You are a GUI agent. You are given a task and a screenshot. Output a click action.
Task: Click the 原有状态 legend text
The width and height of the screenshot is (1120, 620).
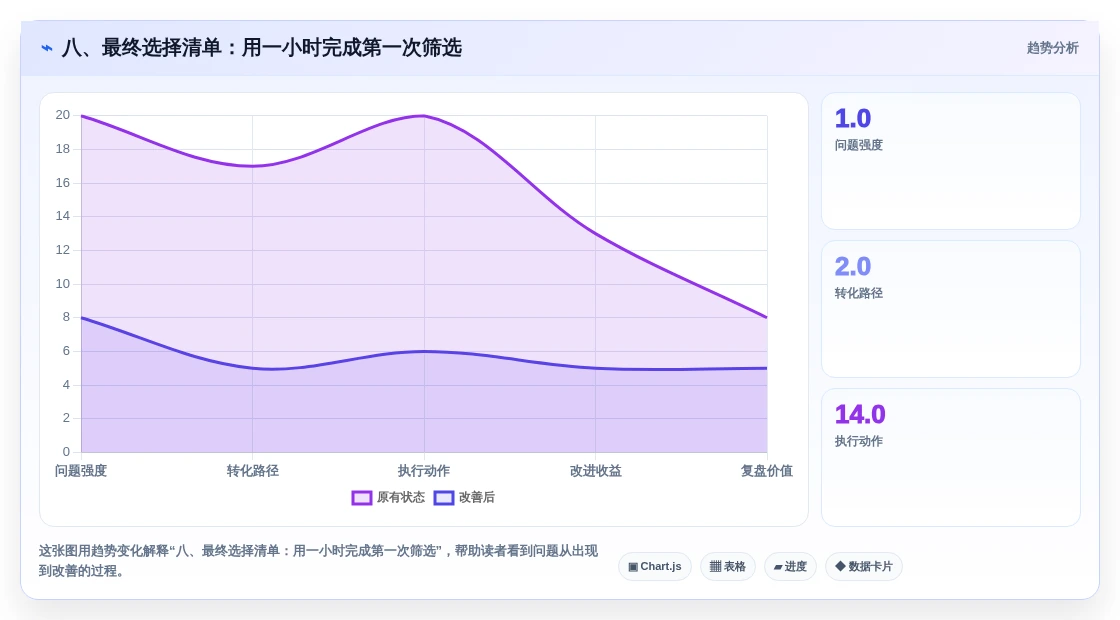pyautogui.click(x=401, y=497)
